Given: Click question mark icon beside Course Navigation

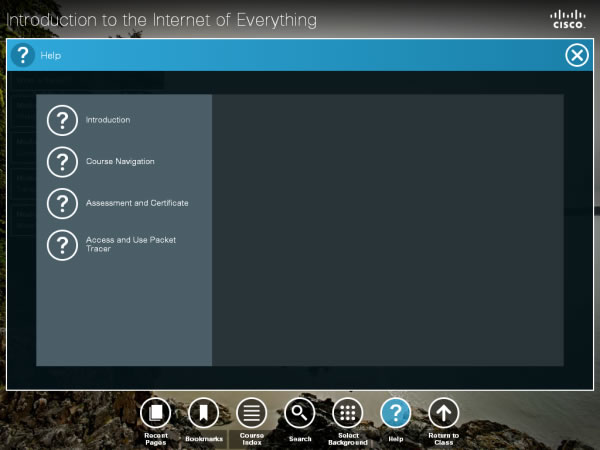Looking at the screenshot, I should click(x=62, y=162).
